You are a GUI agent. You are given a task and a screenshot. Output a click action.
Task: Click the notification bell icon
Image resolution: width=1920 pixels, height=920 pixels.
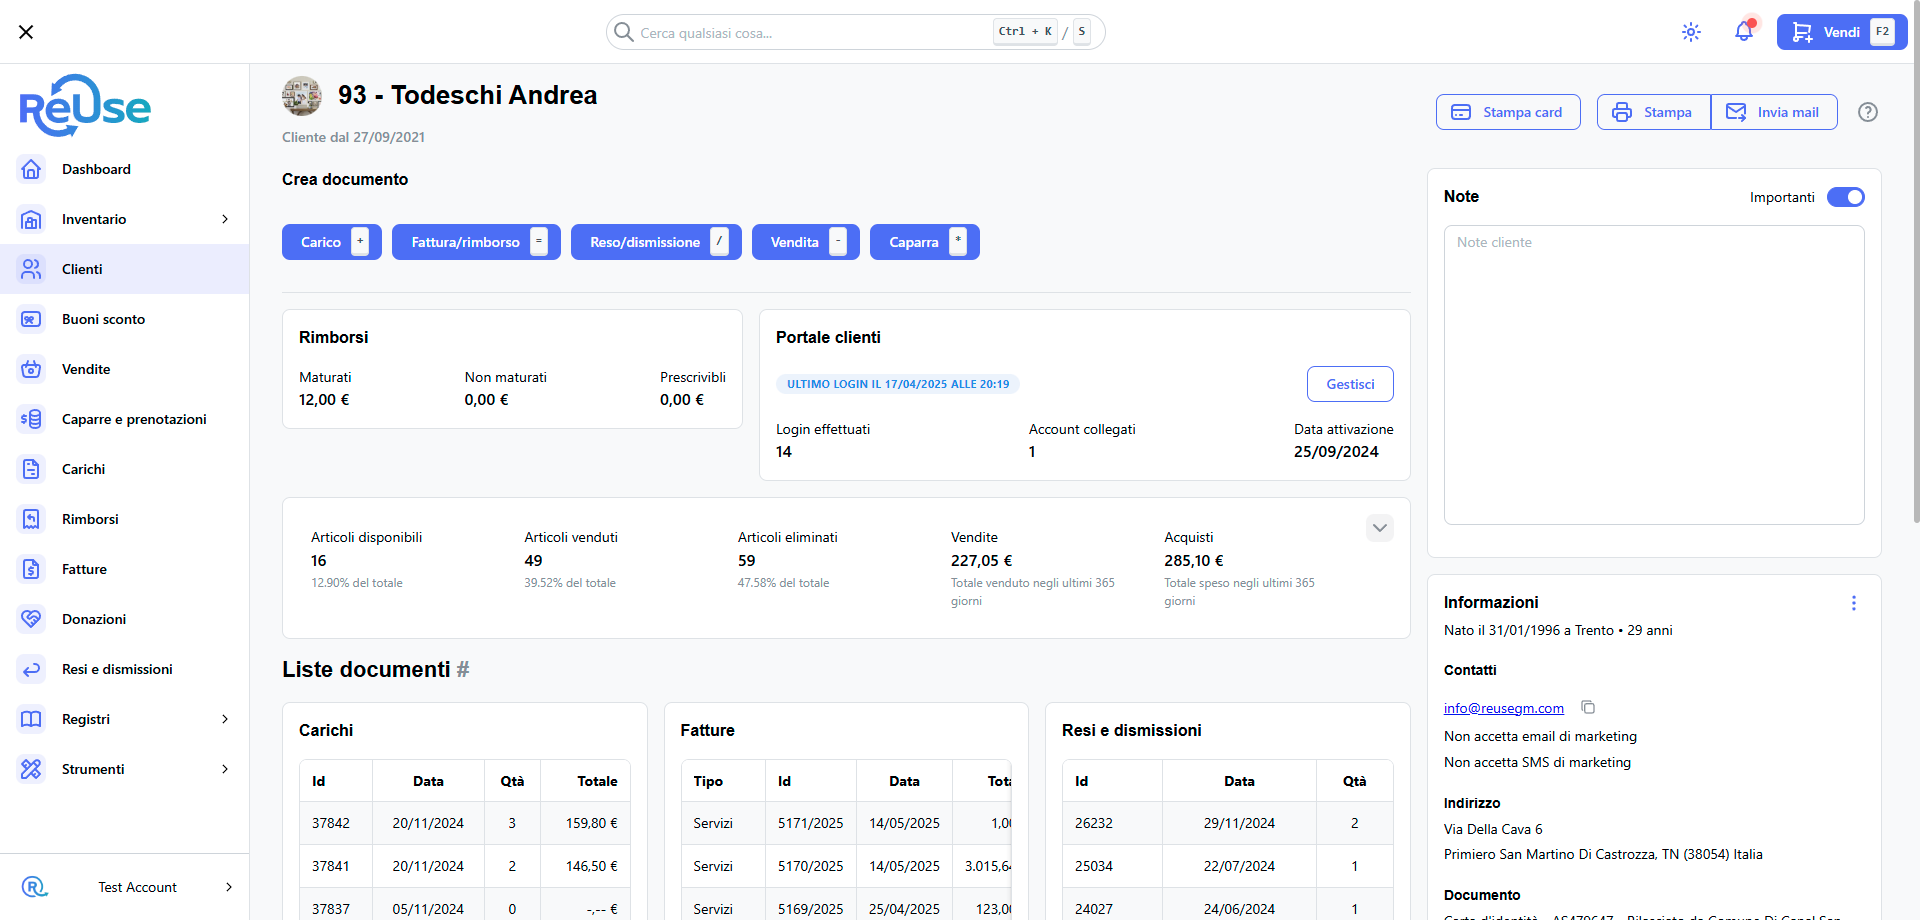click(1743, 32)
